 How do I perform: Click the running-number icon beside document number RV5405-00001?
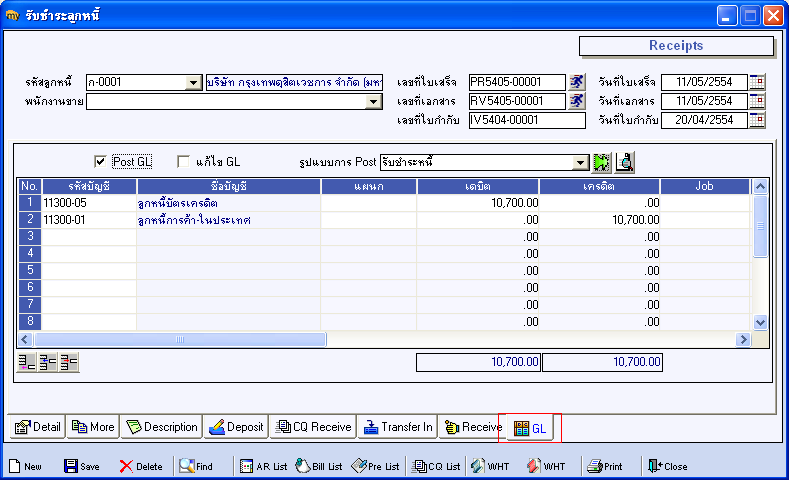[x=577, y=101]
